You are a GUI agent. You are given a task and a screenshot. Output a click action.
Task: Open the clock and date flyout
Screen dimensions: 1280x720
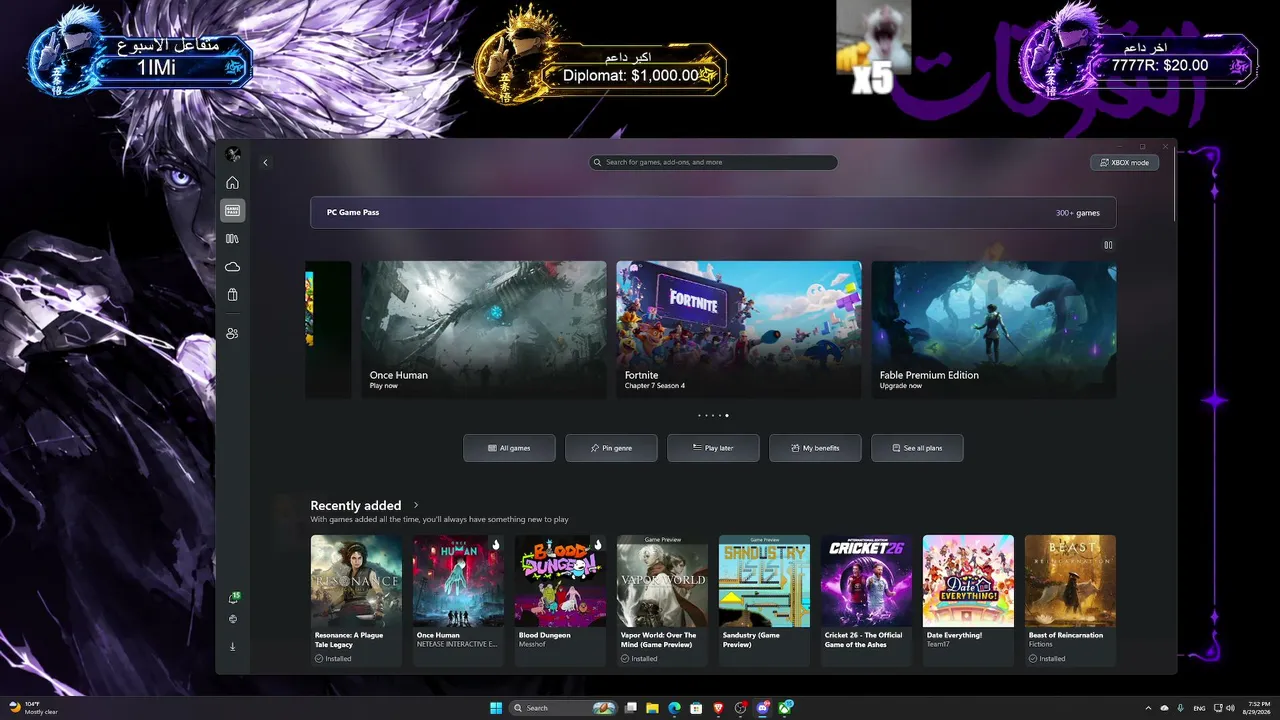[x=1257, y=708]
